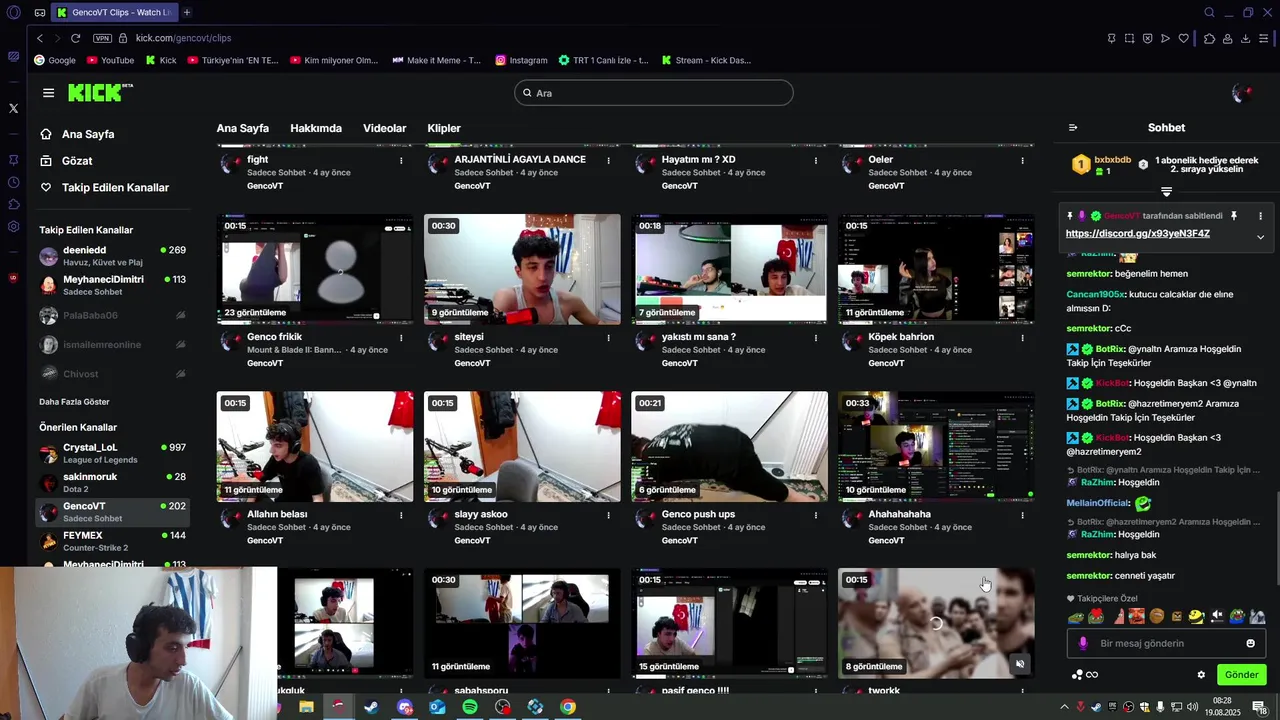Click the chat panel scrollbar
This screenshot has width=1280, height=720.
(x=1276, y=540)
